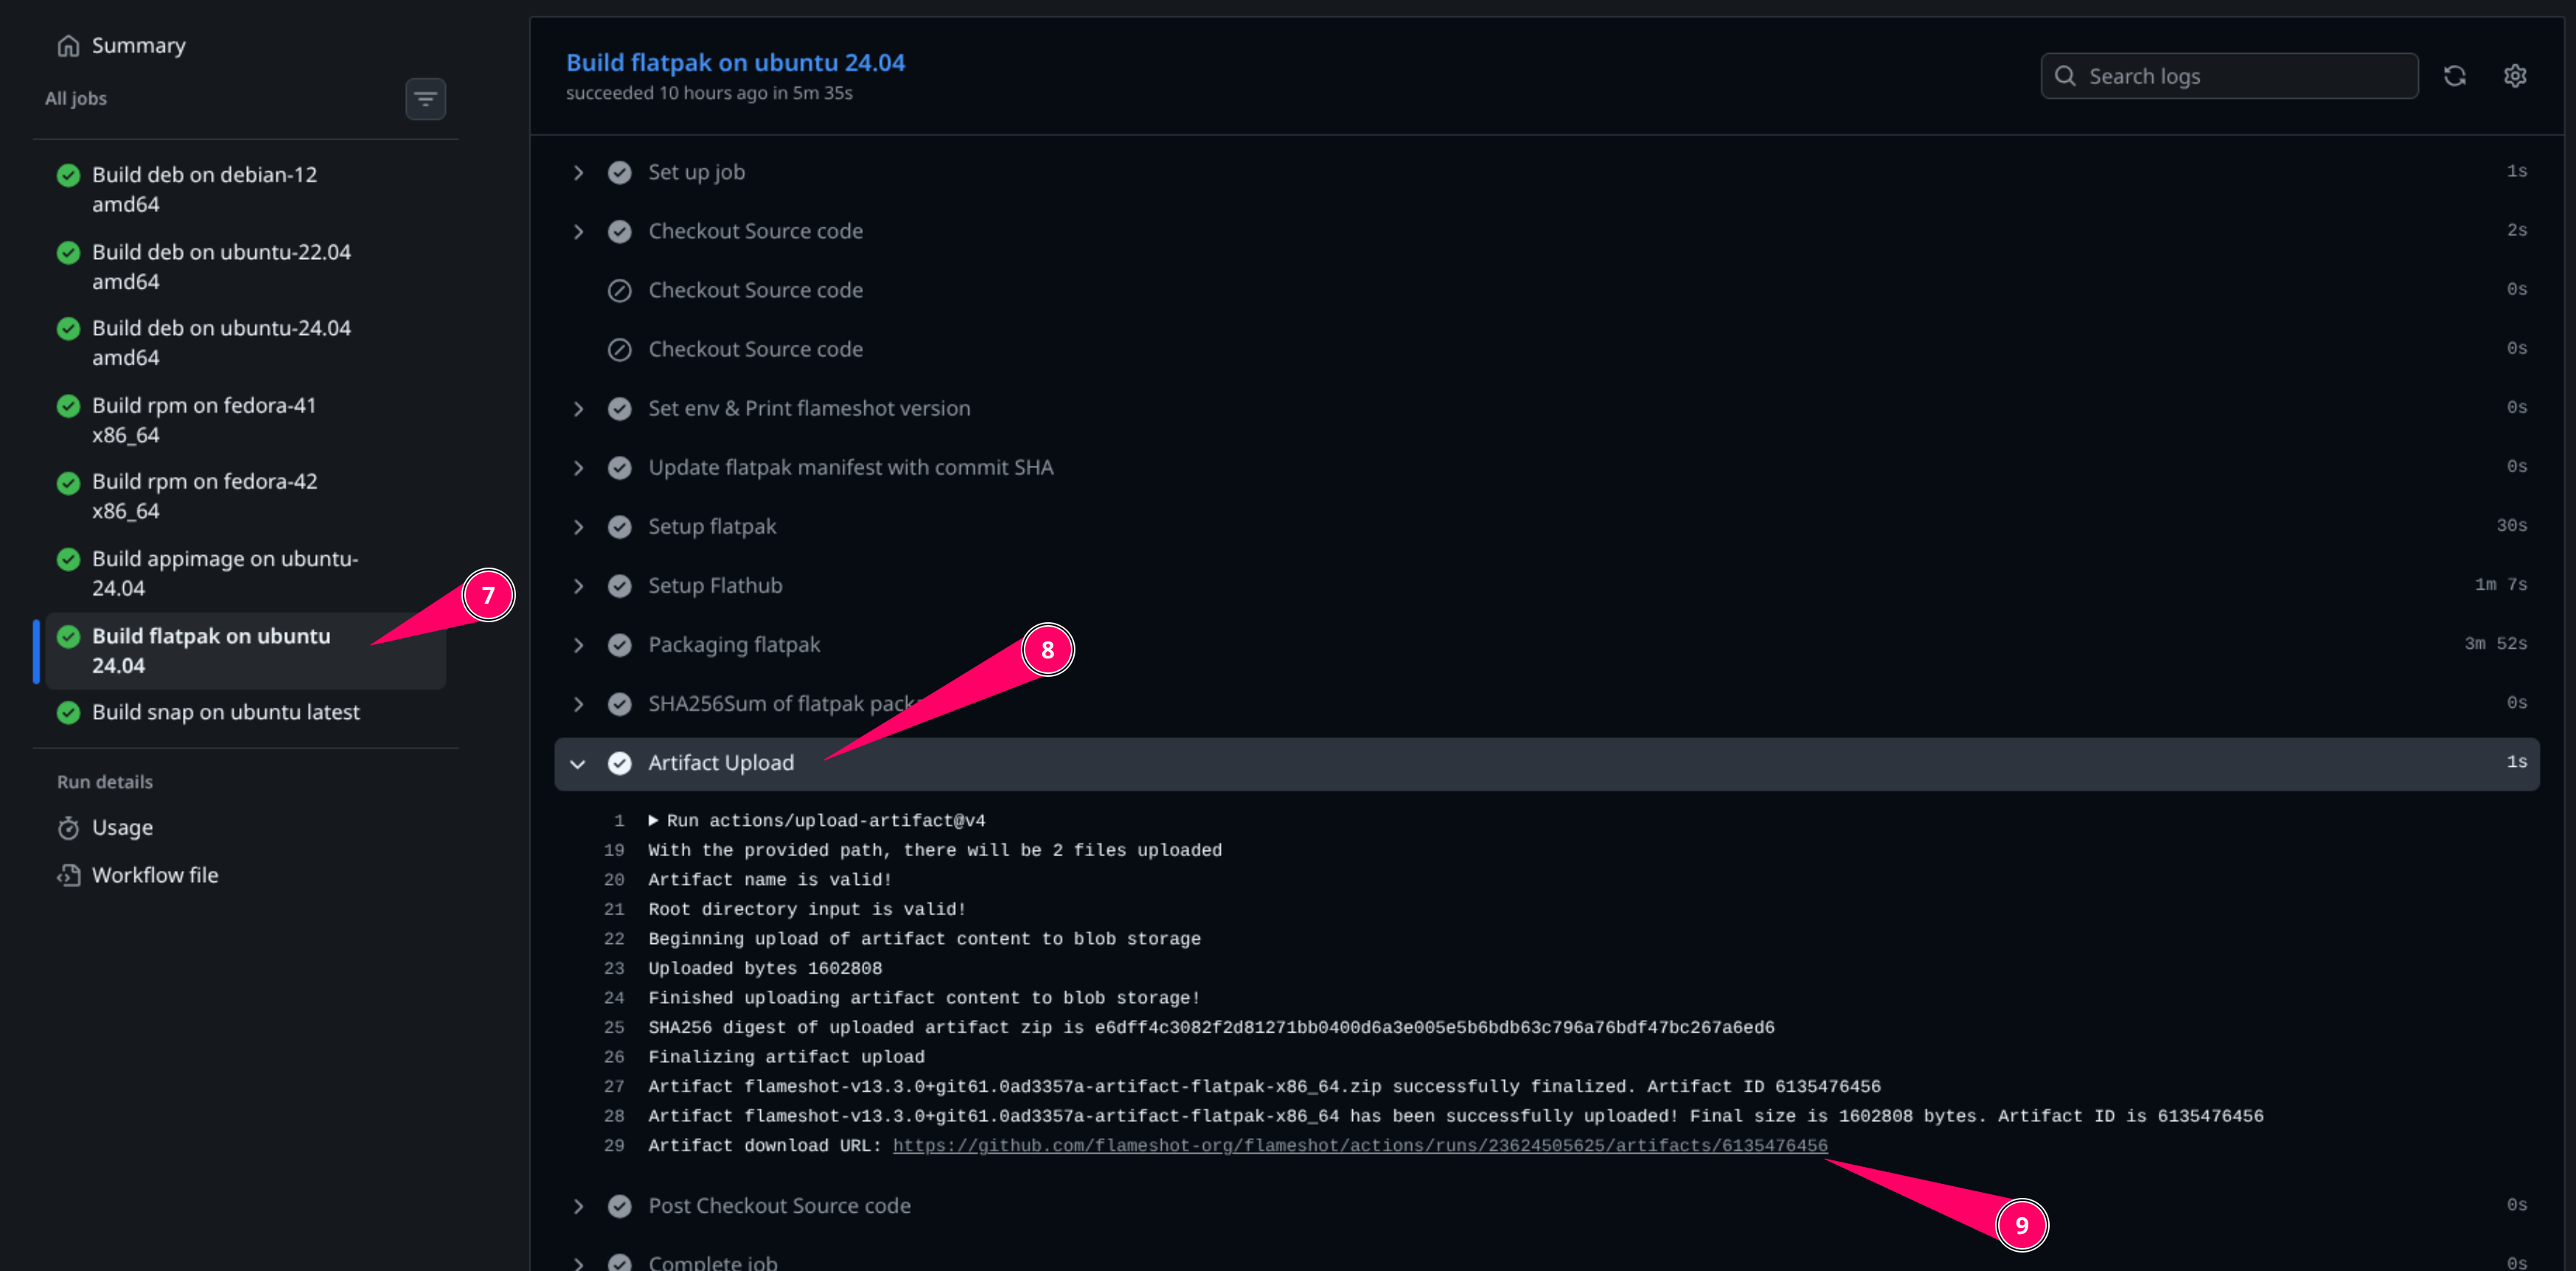Click the Workflow file icon
This screenshot has width=2576, height=1271.
click(x=68, y=876)
